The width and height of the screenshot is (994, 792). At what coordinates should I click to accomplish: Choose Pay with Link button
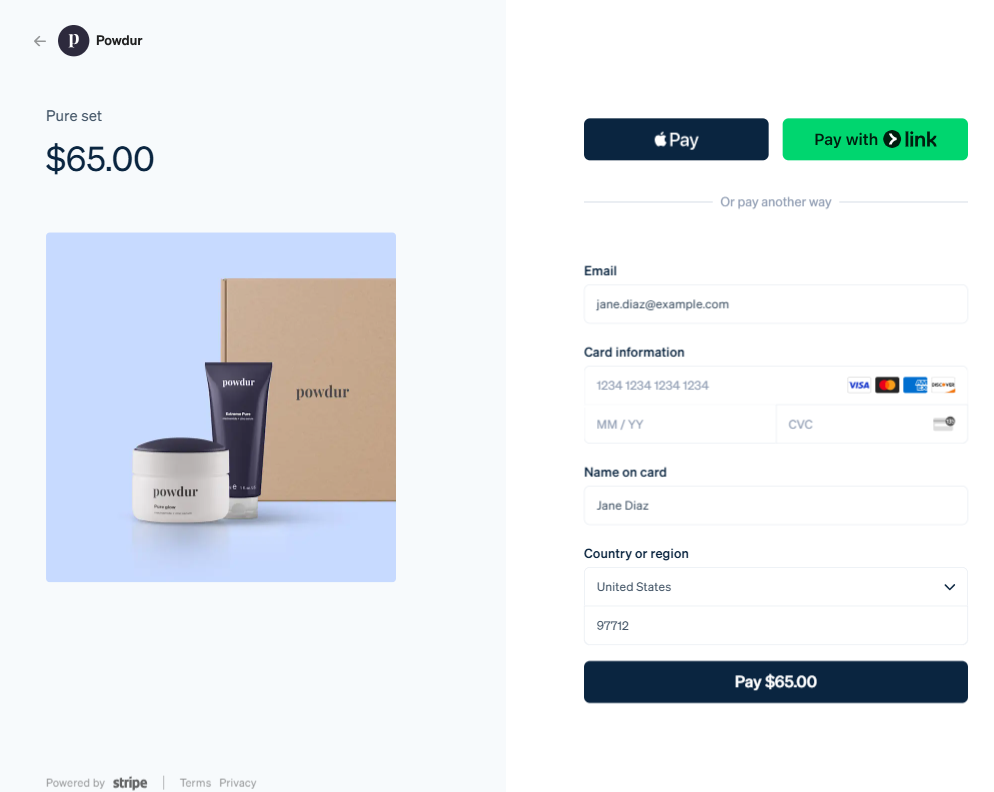tap(875, 140)
